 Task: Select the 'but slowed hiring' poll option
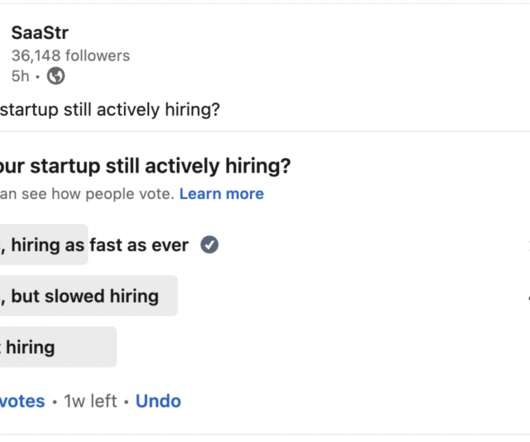[85, 296]
